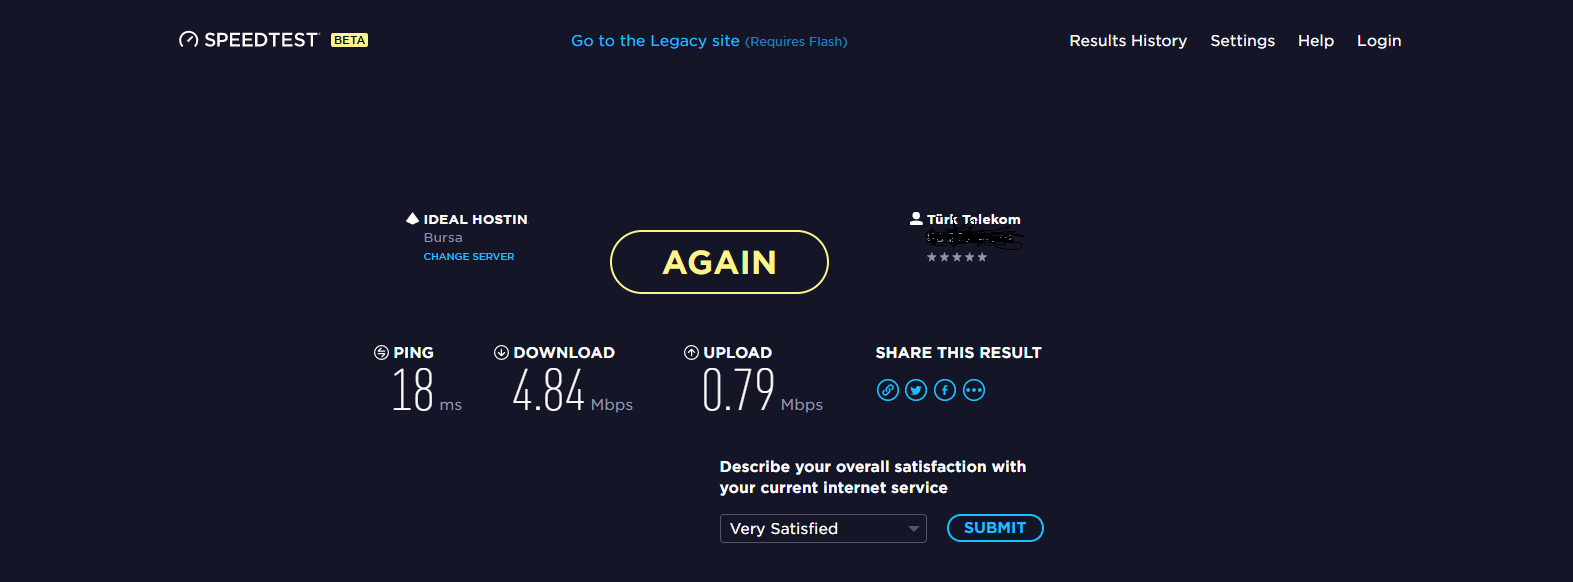Follow the Go to the Legacy site link
Screen dimensions: 1573x582
[655, 41]
